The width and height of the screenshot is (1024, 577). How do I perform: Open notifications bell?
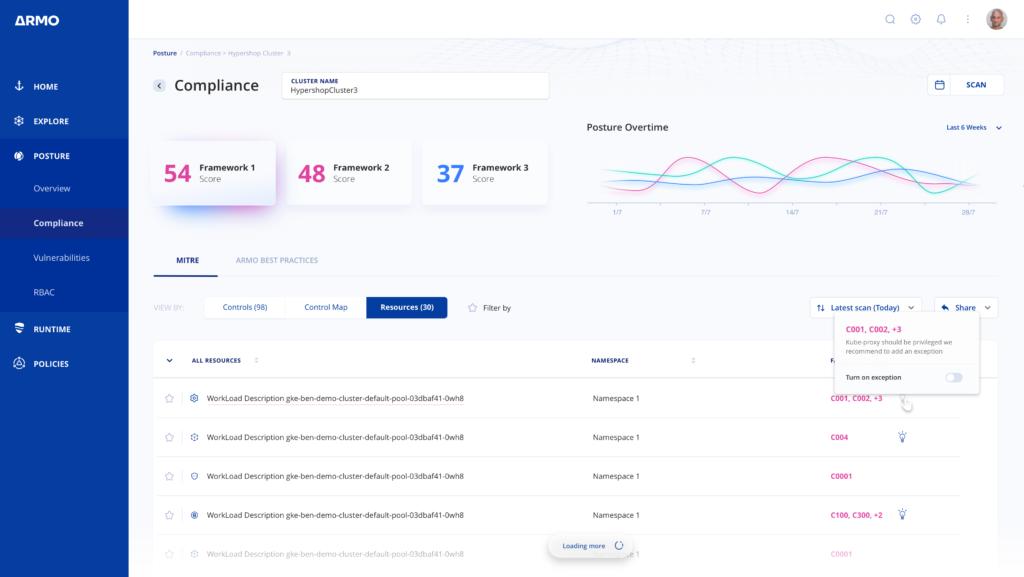click(x=941, y=19)
